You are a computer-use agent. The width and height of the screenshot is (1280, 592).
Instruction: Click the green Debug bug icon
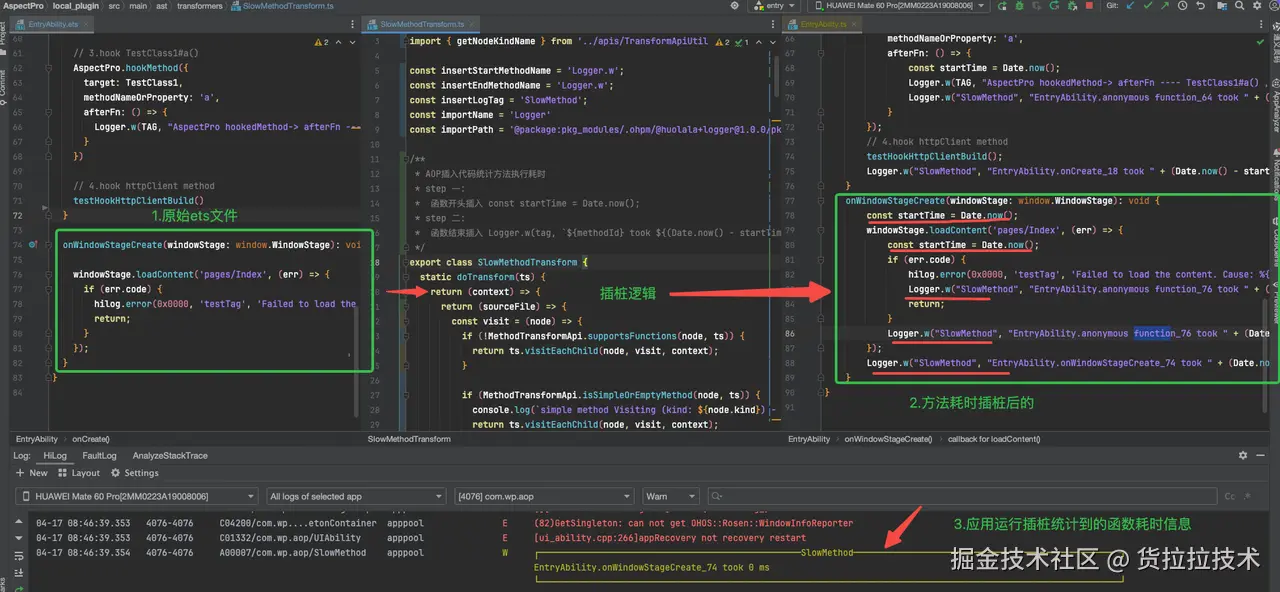[1019, 6]
